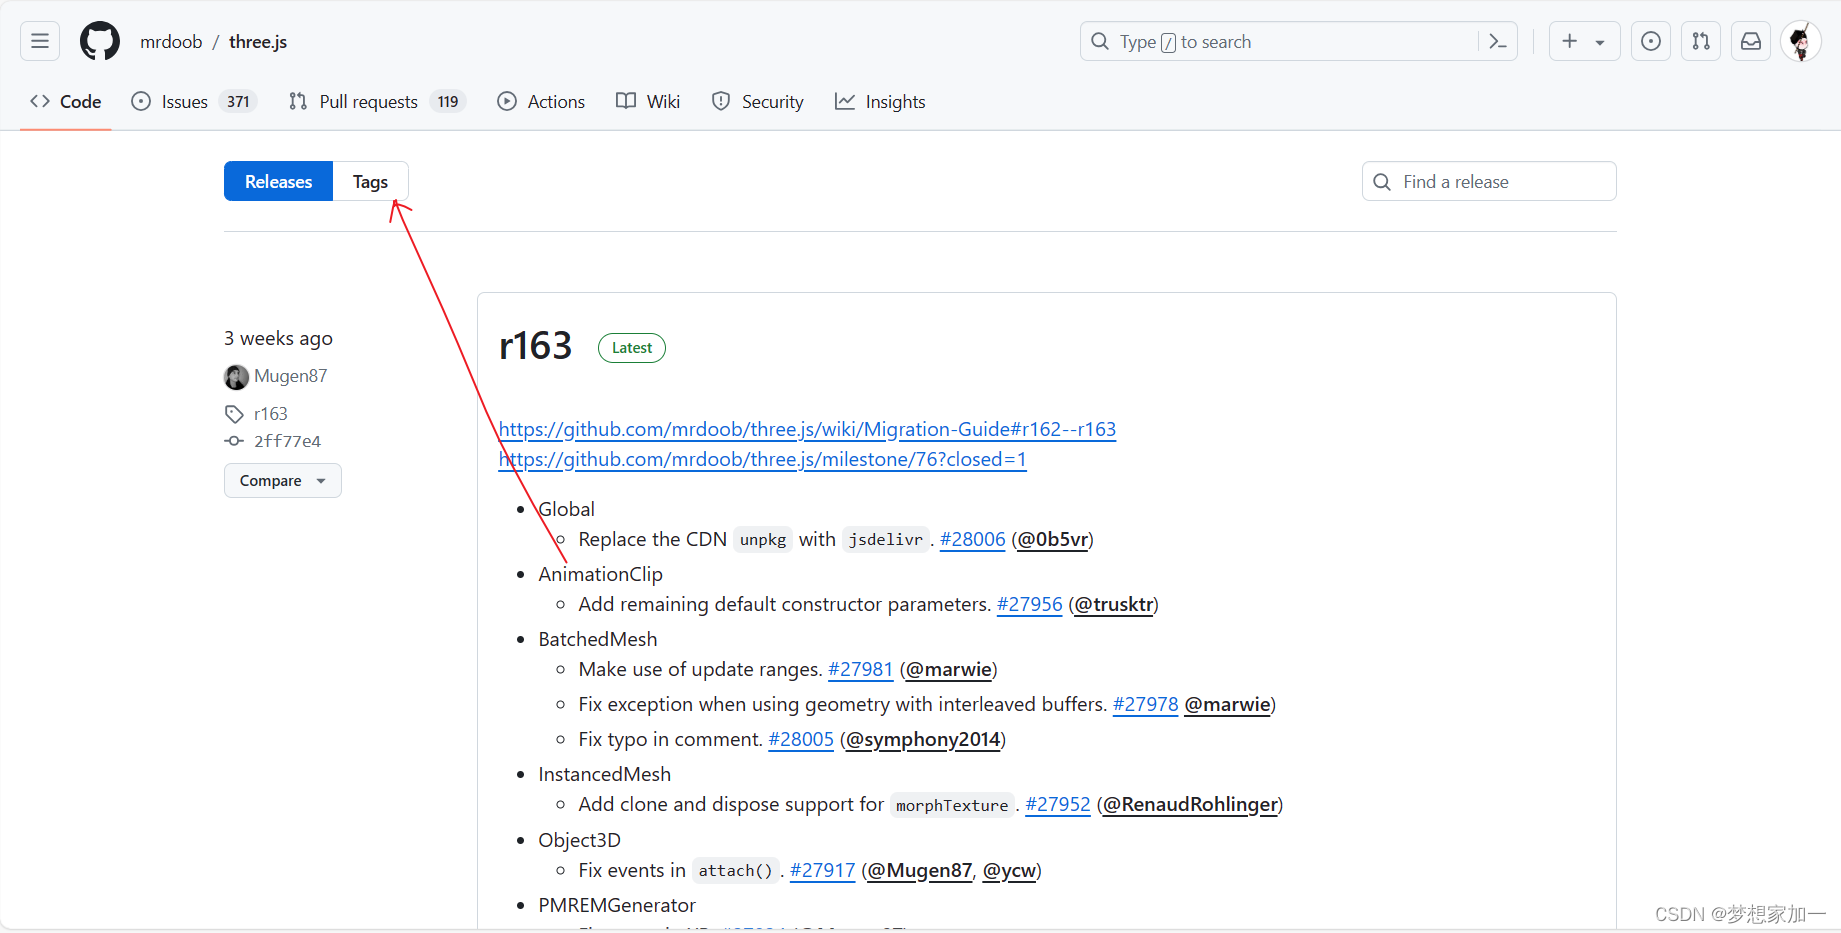Open the user avatar menu
This screenshot has height=933, width=1841.
click(x=1801, y=41)
